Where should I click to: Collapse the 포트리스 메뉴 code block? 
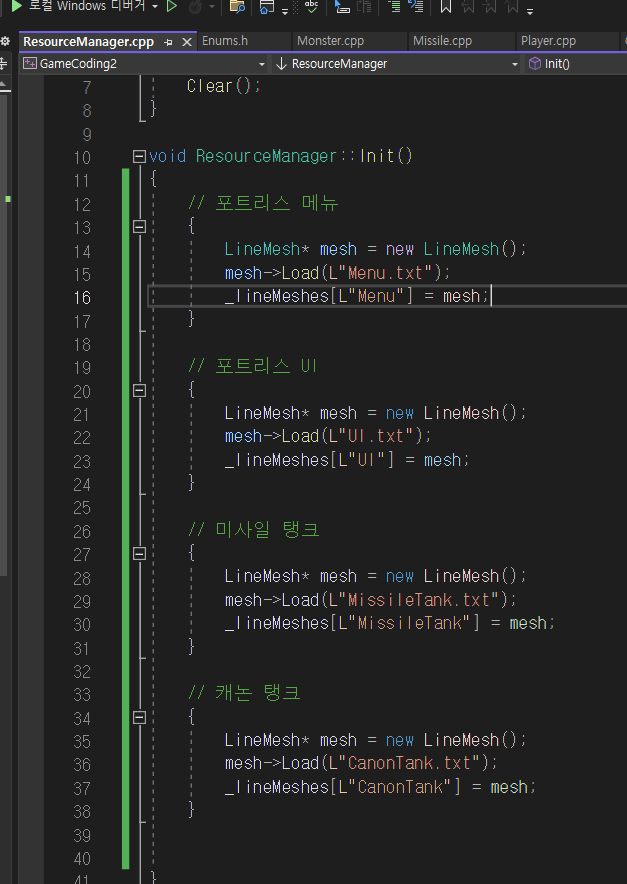(139, 227)
